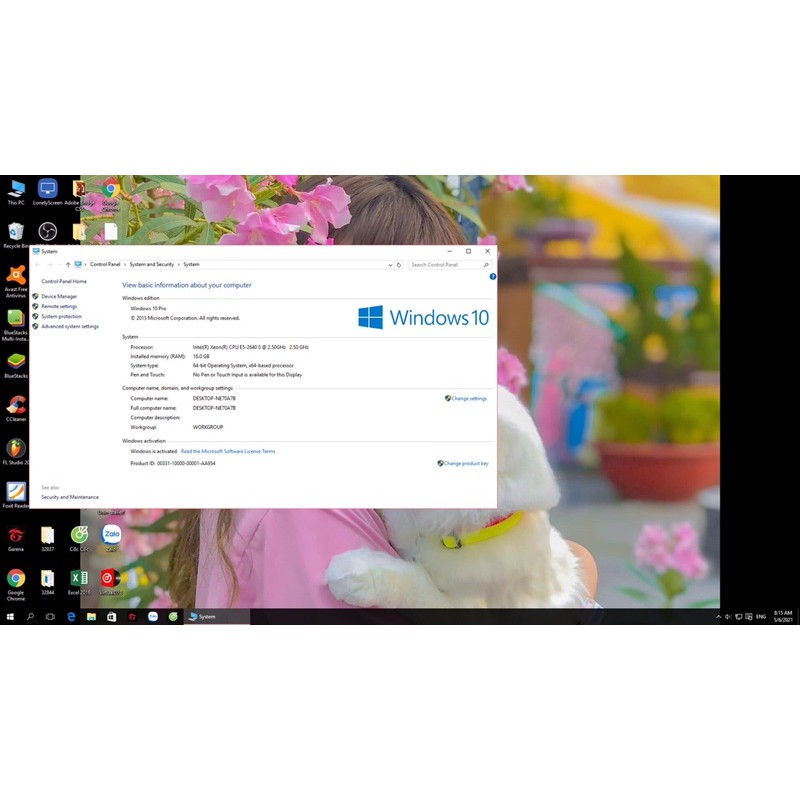800x800 pixels.
Task: Click System breadcrumb item
Action: click(x=191, y=264)
